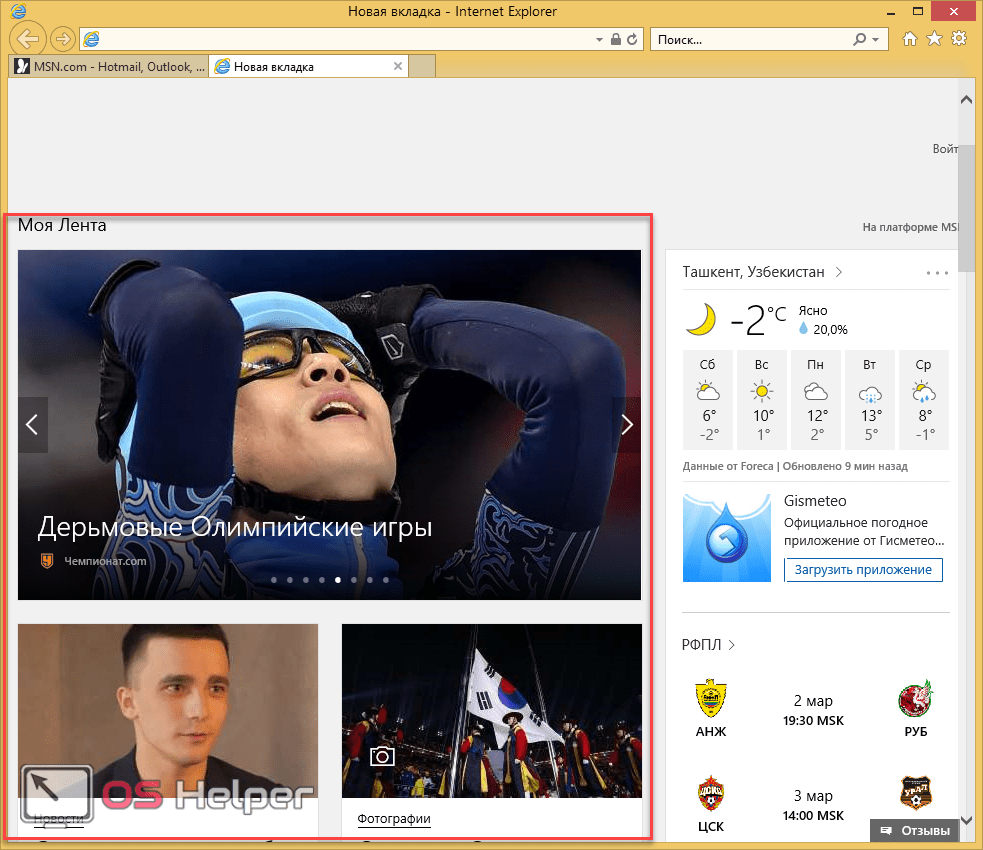The width and height of the screenshot is (983, 850).
Task: Click the Загрузить приложение button
Action: point(863,570)
